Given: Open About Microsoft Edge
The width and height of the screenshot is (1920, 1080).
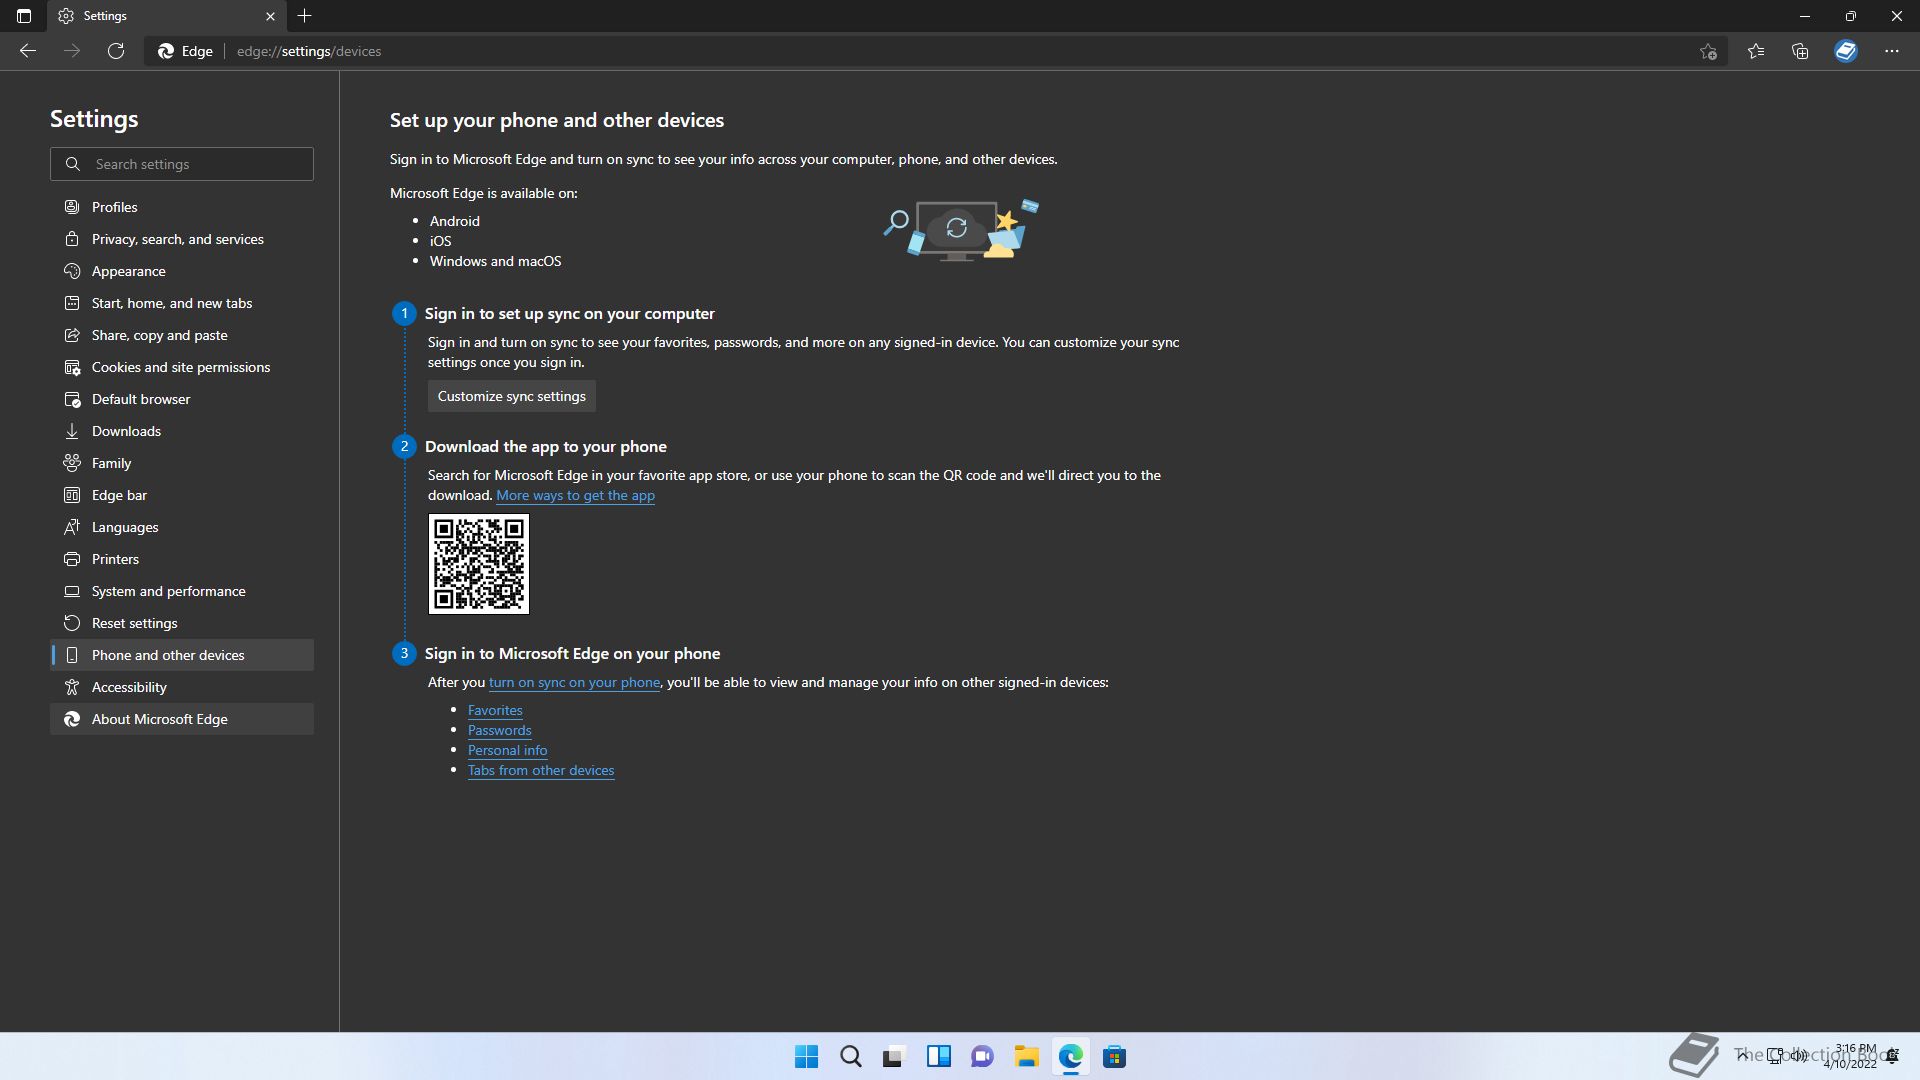Looking at the screenshot, I should coord(182,719).
